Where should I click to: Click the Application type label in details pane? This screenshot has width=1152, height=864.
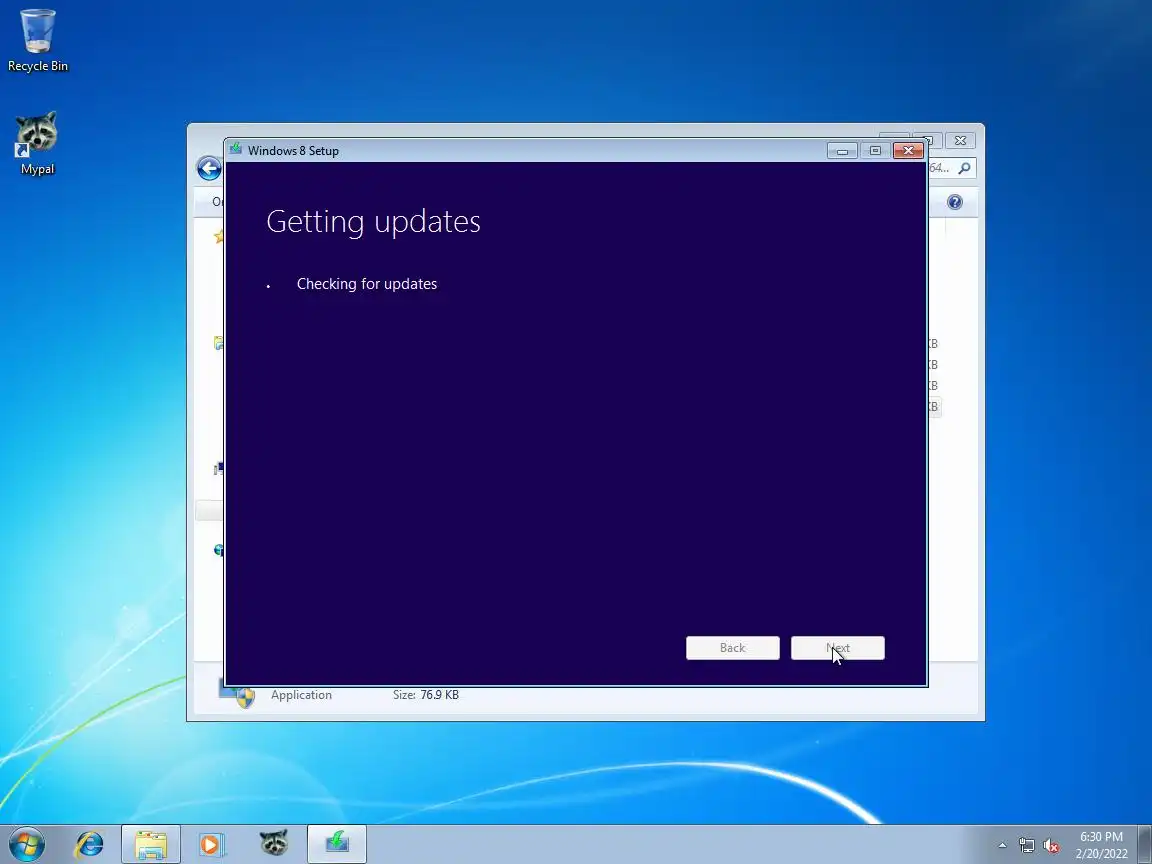301,695
